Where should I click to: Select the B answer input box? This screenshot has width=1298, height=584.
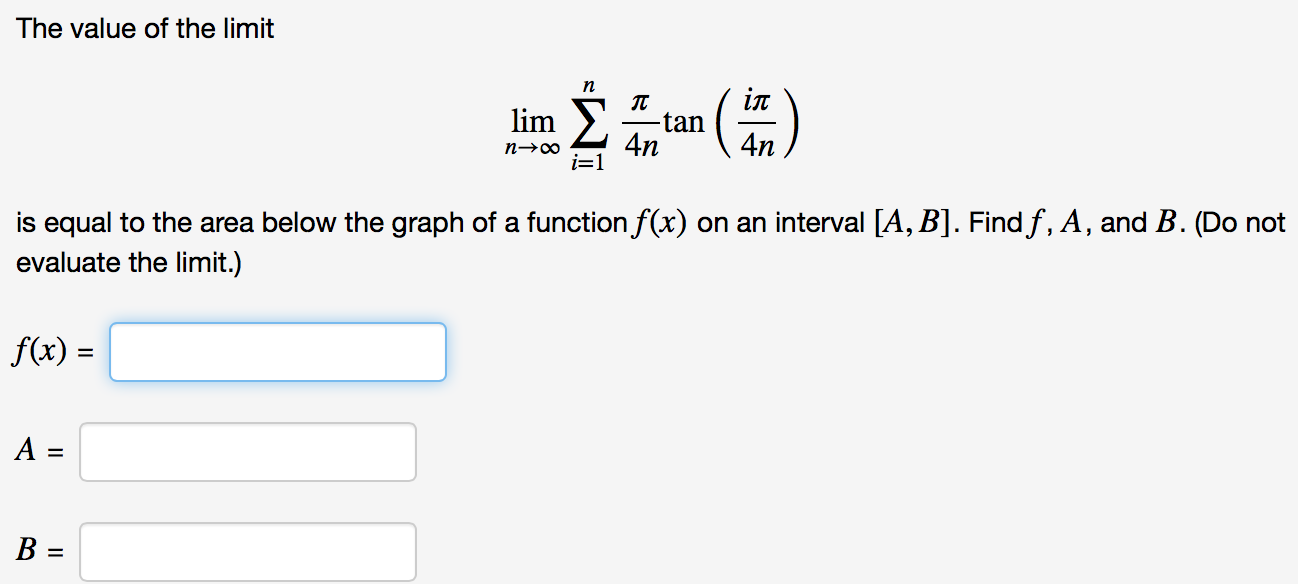pyautogui.click(x=248, y=552)
